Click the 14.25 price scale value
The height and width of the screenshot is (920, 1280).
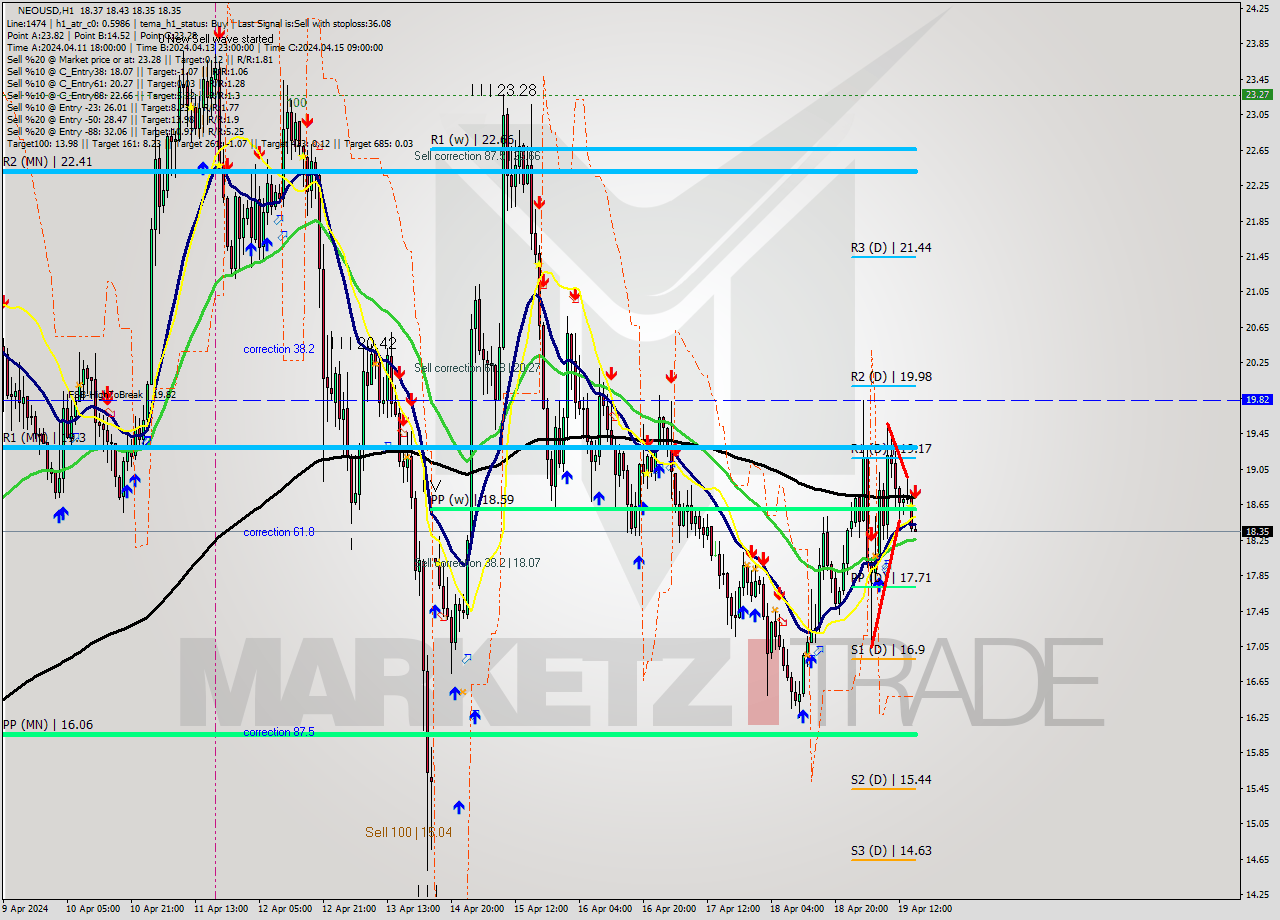(x=1256, y=894)
